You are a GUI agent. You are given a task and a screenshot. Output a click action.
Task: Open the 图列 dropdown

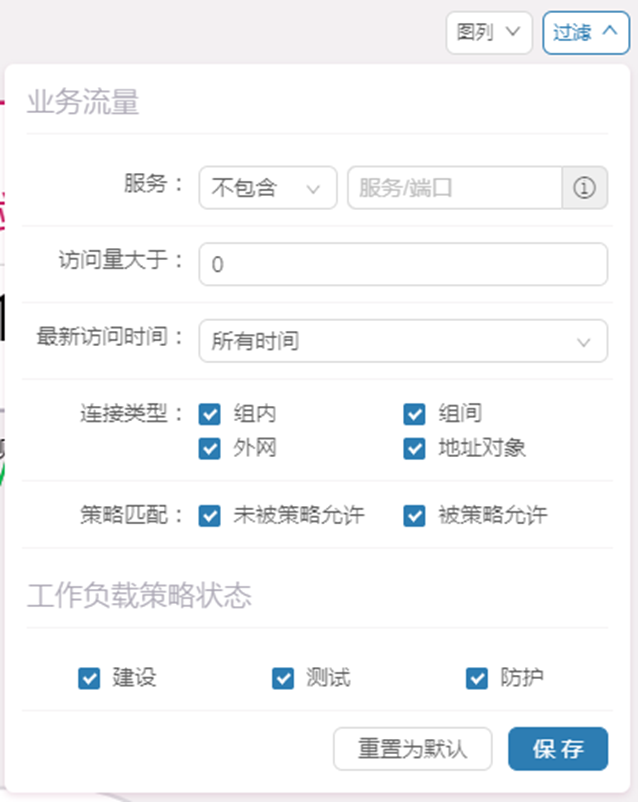tap(488, 32)
